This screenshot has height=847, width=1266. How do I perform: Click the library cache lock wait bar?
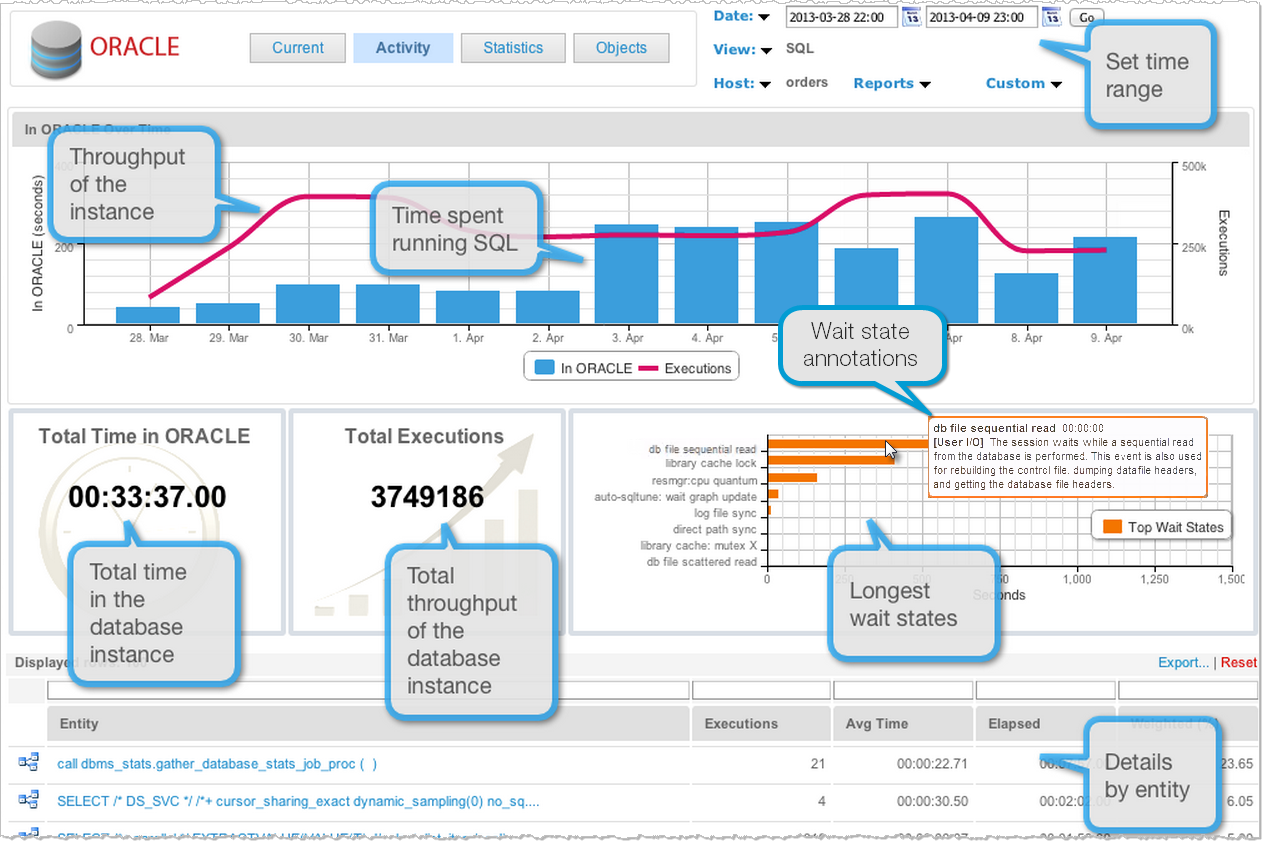(x=831, y=460)
